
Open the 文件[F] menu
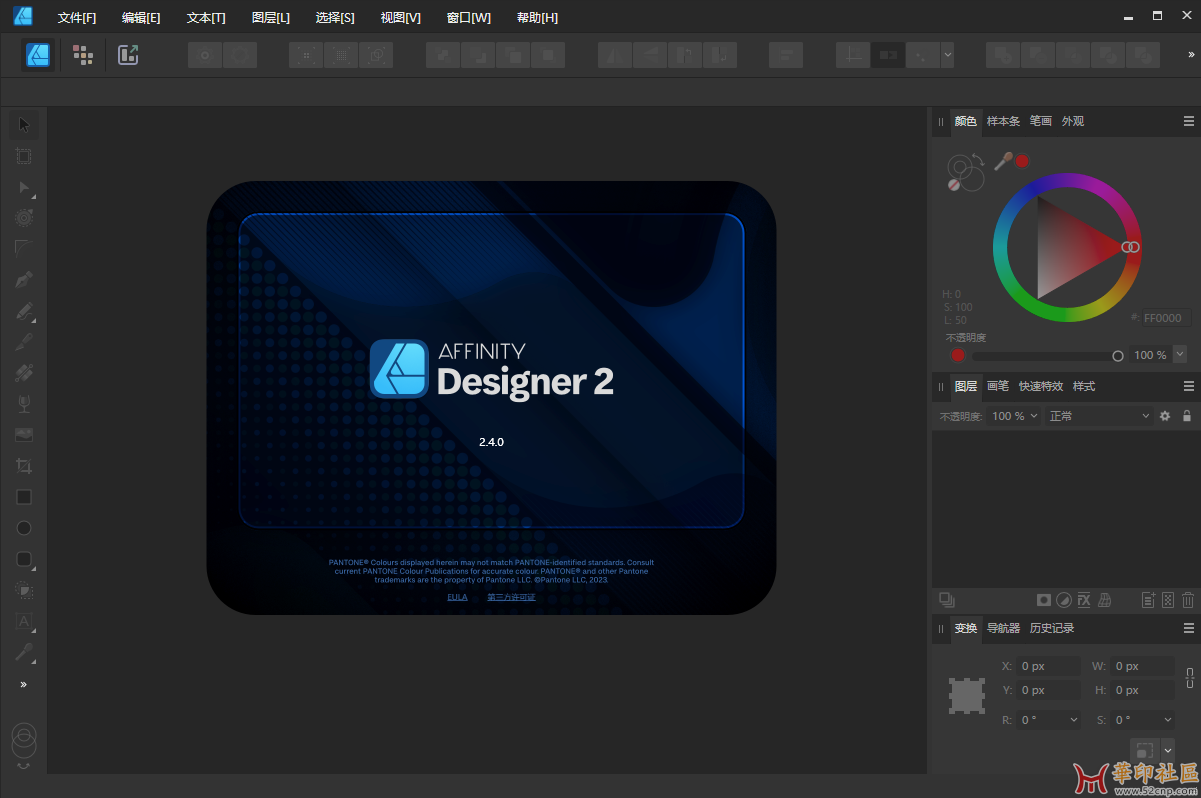coord(77,18)
